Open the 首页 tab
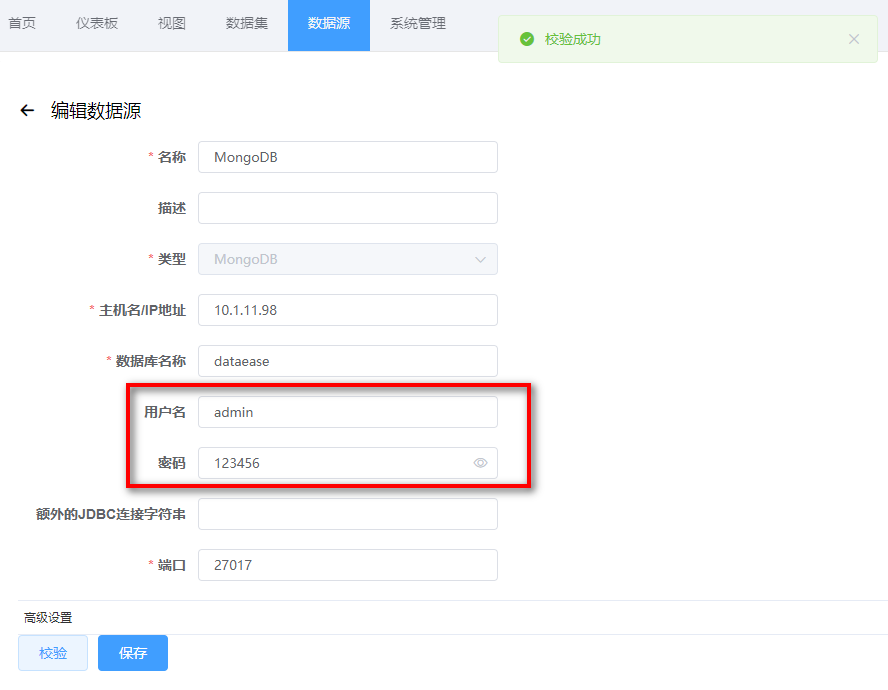Viewport: 888px width, 690px height. tap(22, 23)
